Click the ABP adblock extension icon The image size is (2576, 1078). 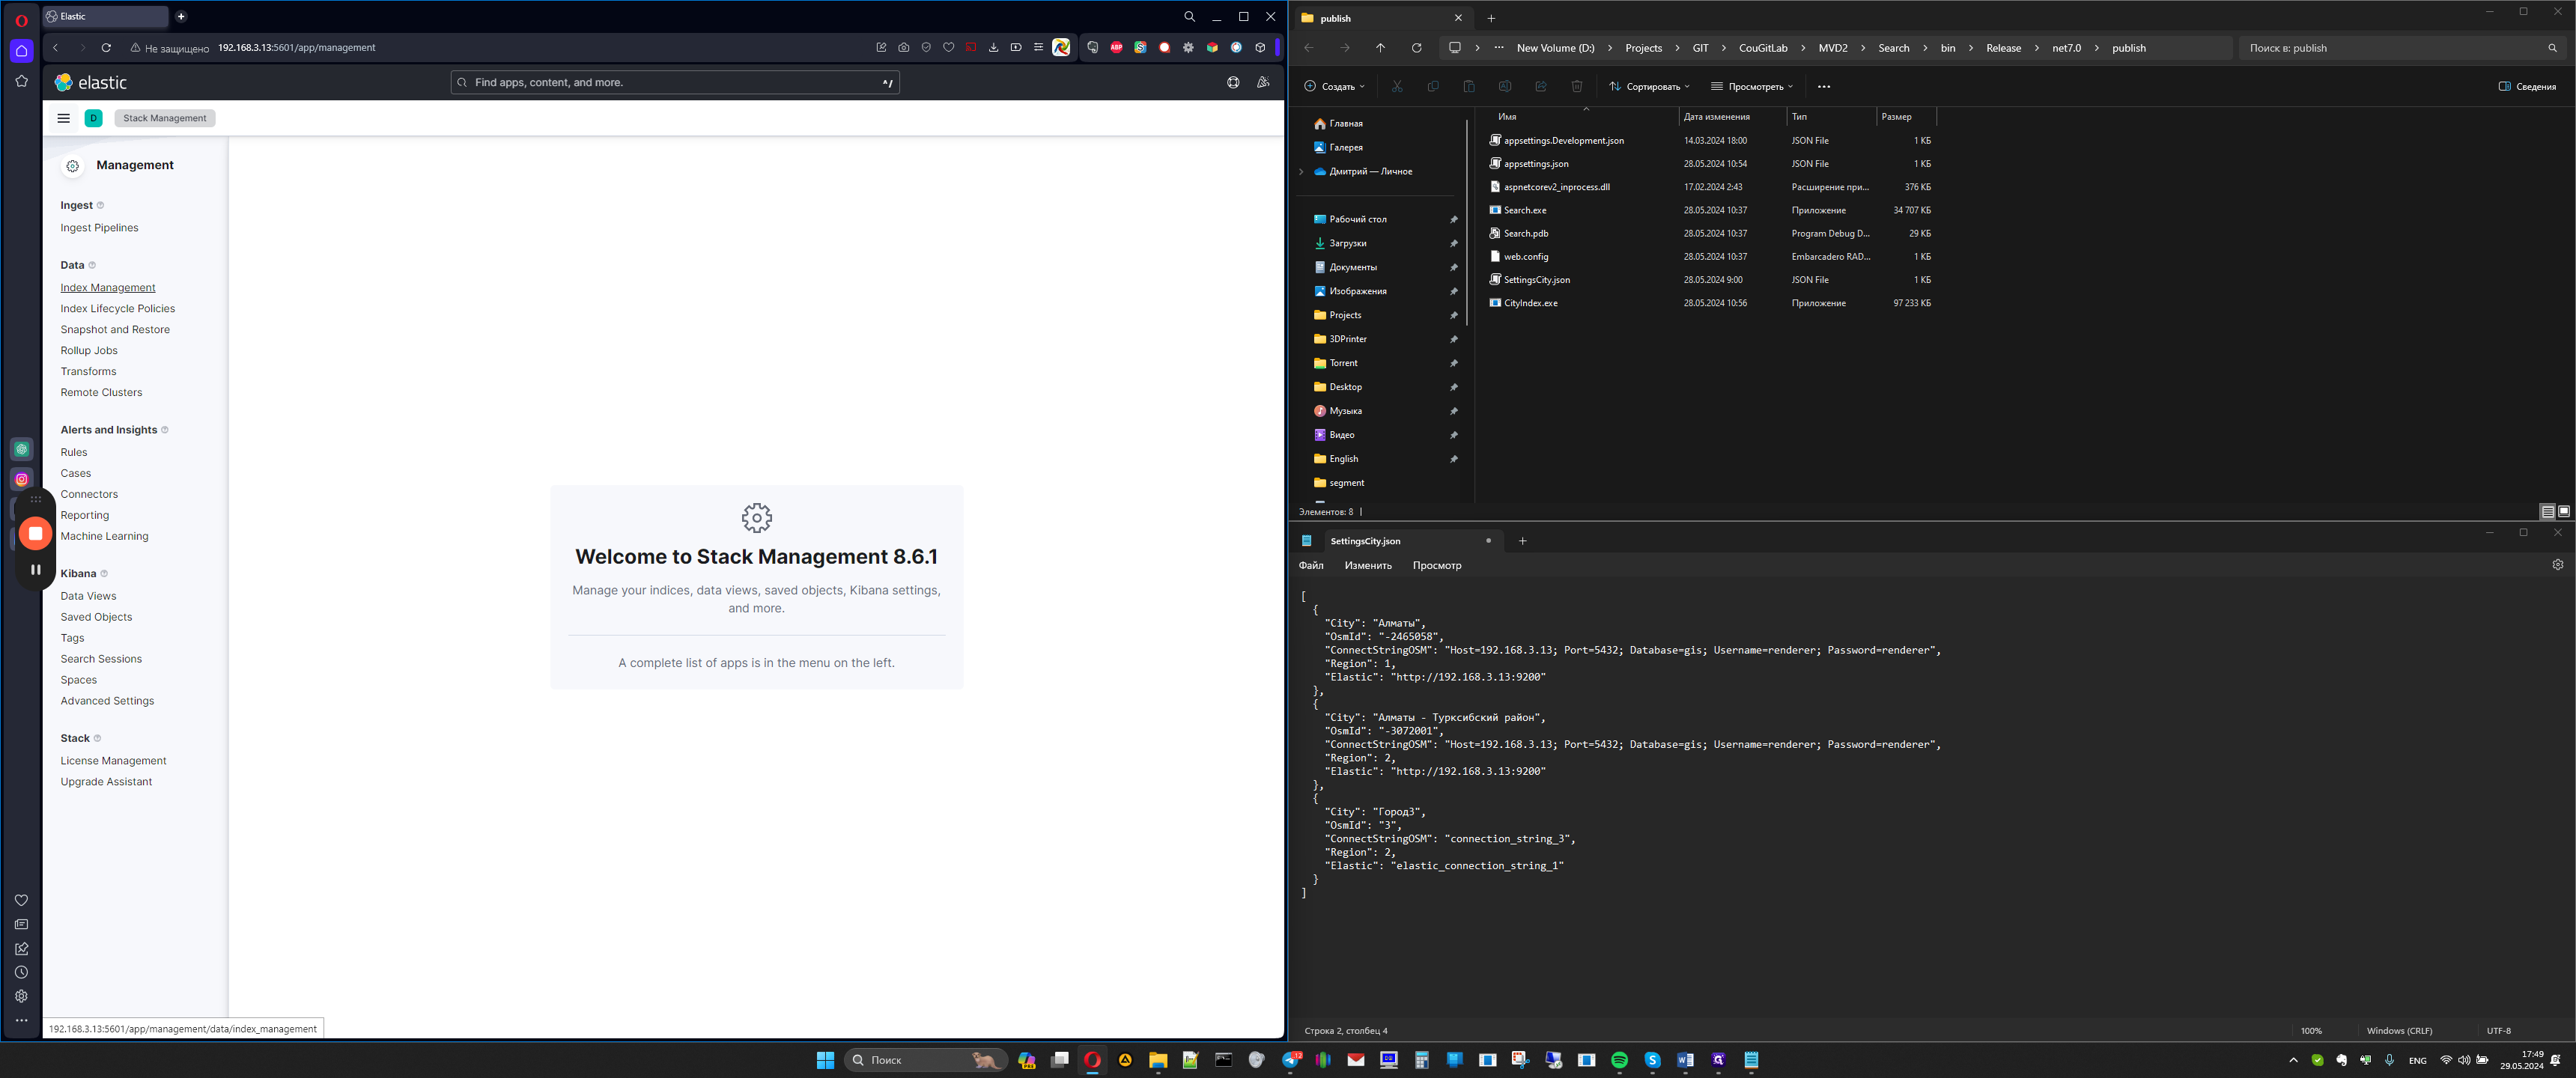pos(1116,47)
